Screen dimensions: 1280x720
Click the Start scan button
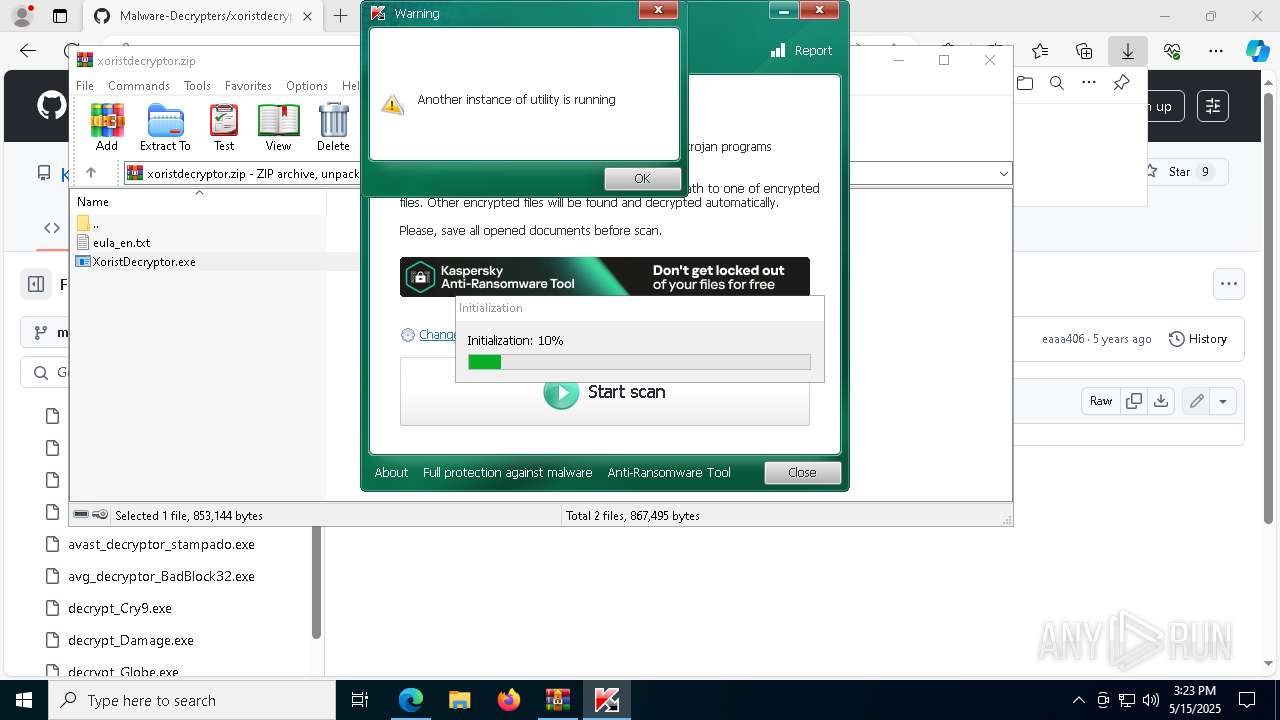(605, 392)
